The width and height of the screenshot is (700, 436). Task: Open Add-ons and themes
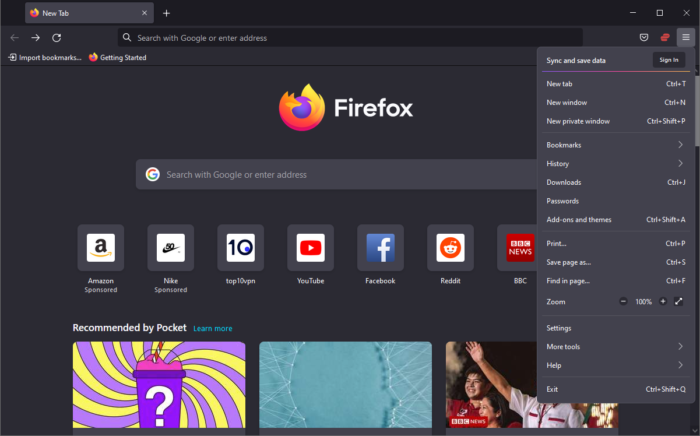[616, 220]
